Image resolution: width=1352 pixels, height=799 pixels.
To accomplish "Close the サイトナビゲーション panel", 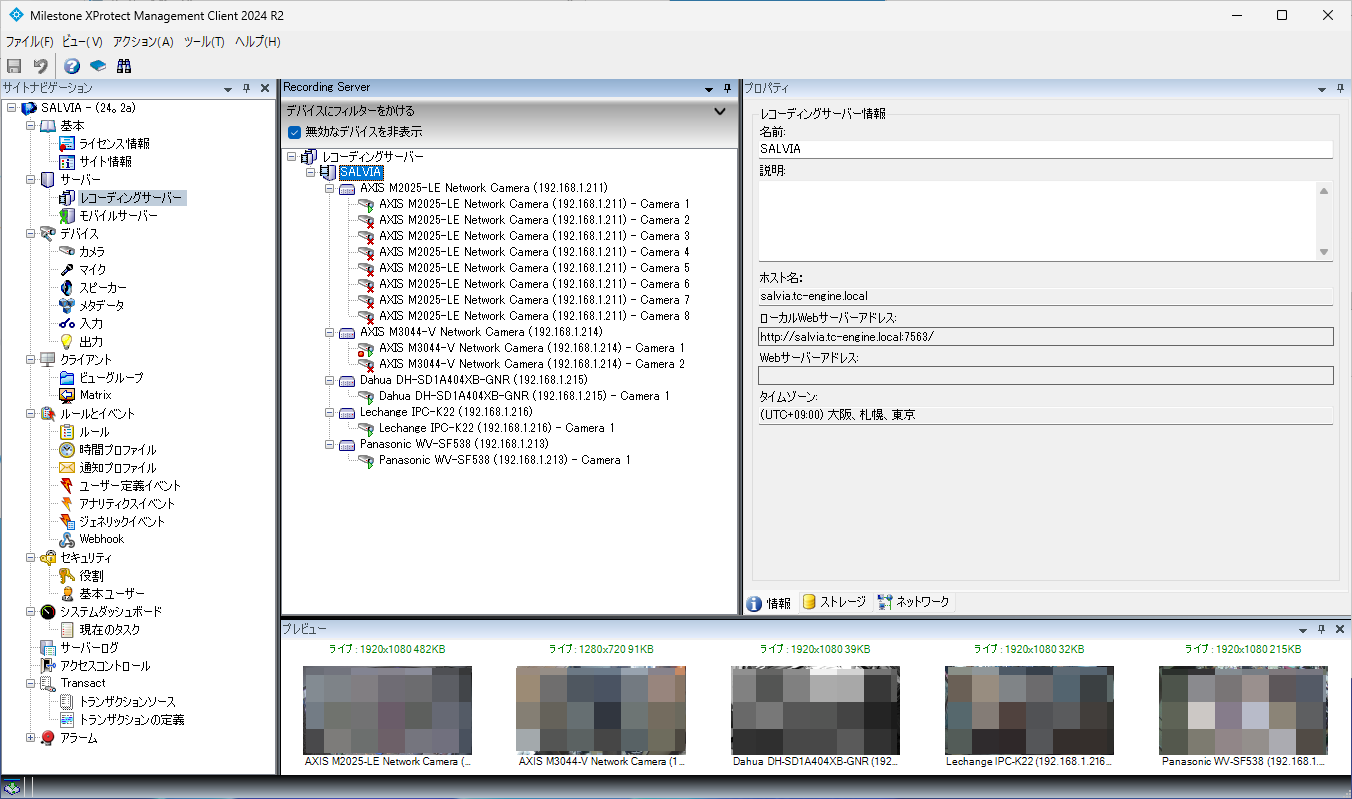I will 265,88.
